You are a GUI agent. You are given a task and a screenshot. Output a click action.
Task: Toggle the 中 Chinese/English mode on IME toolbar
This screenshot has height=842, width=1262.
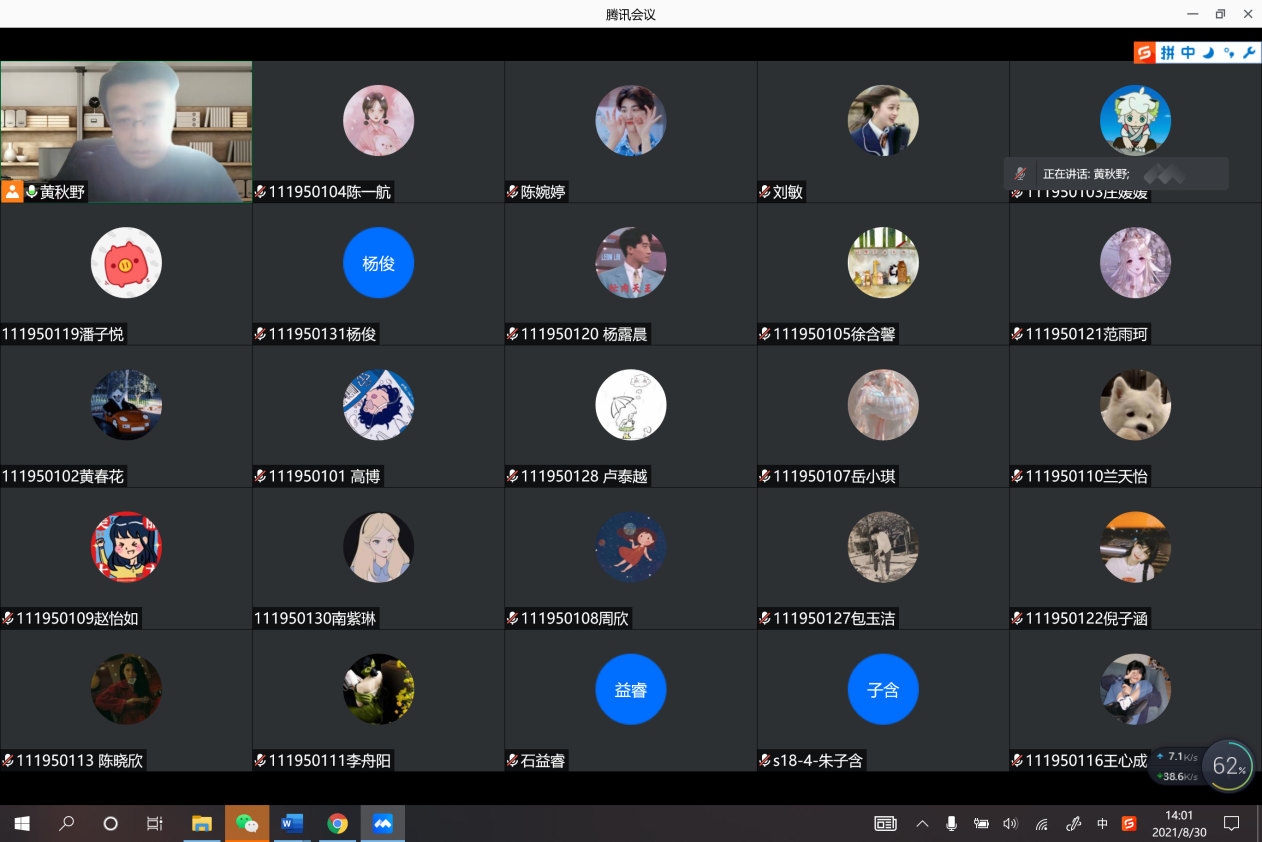(x=1188, y=53)
